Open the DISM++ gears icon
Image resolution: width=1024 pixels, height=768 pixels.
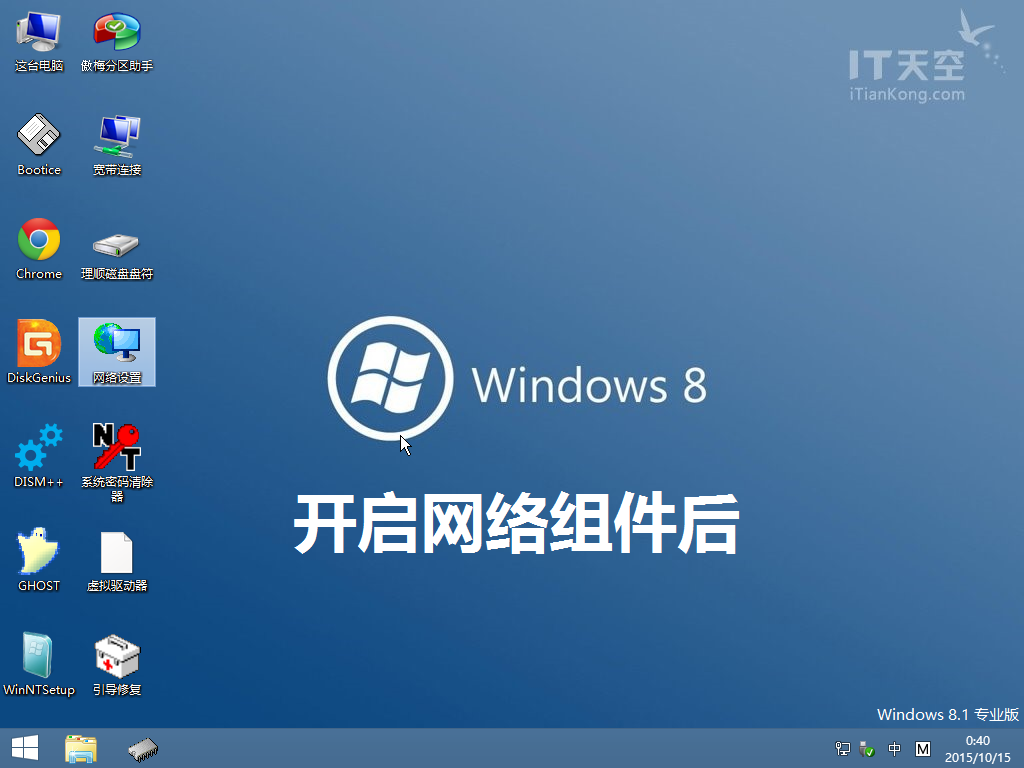click(39, 448)
